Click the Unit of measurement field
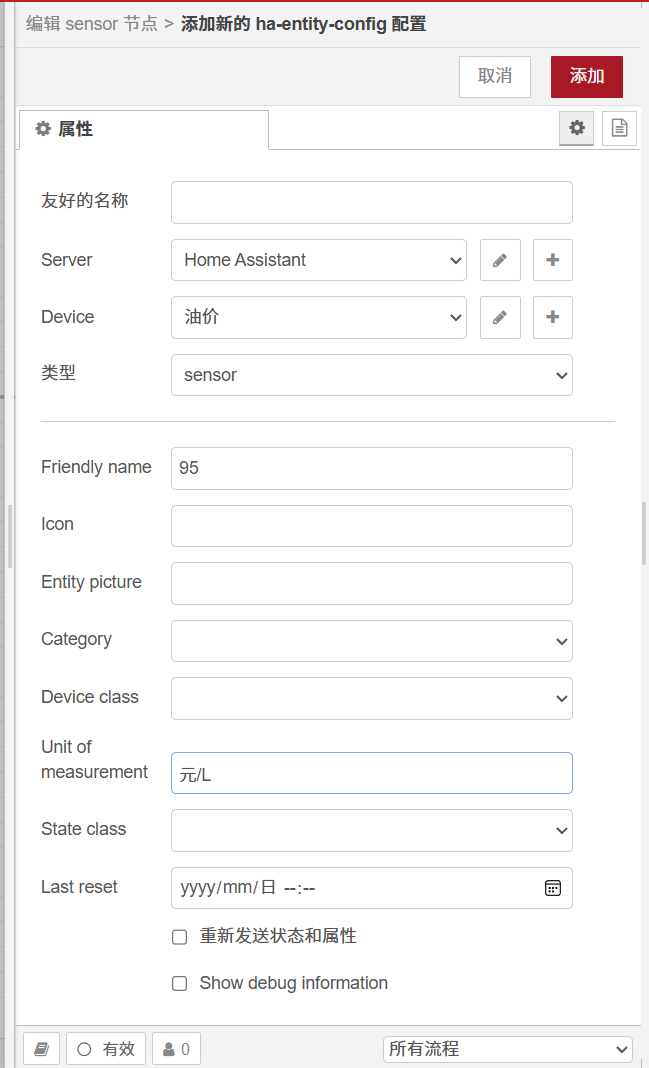Image resolution: width=649 pixels, height=1068 pixels. 372,774
